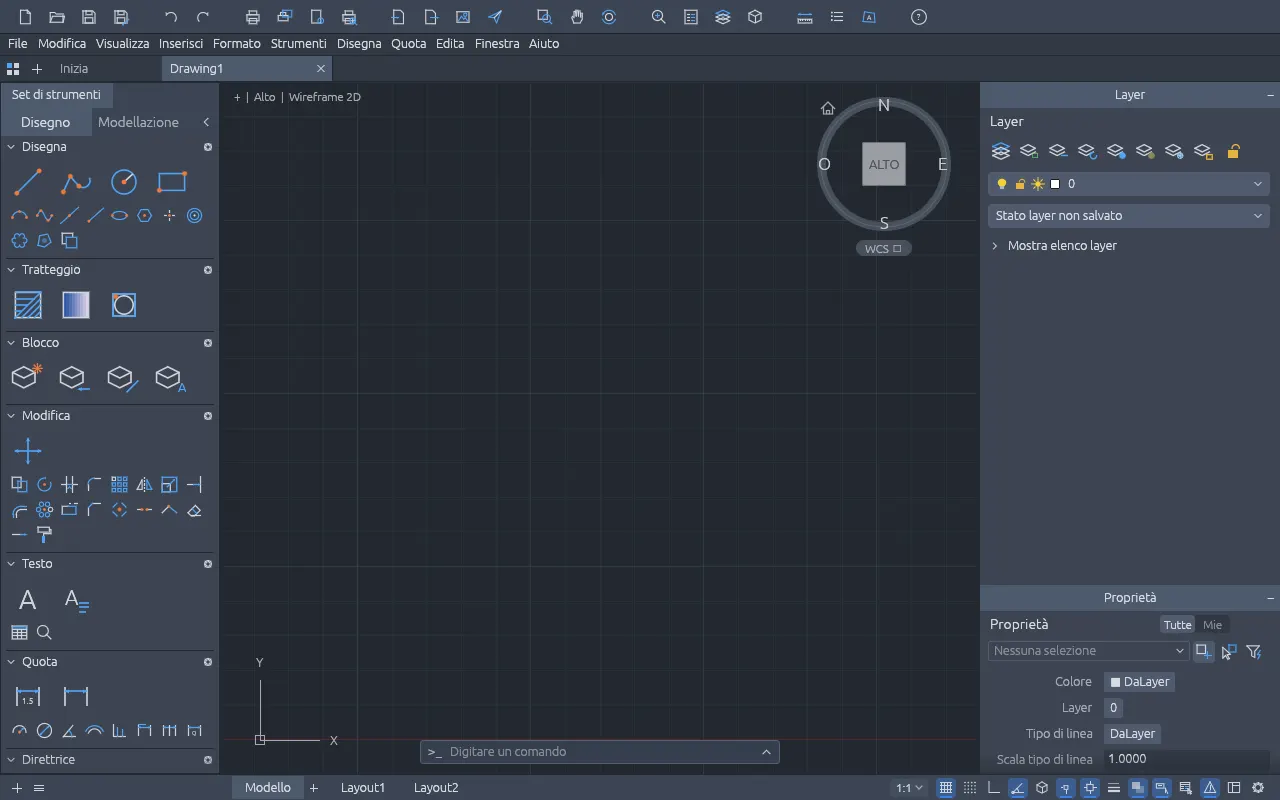Open the Visualizza menu

[x=122, y=44]
